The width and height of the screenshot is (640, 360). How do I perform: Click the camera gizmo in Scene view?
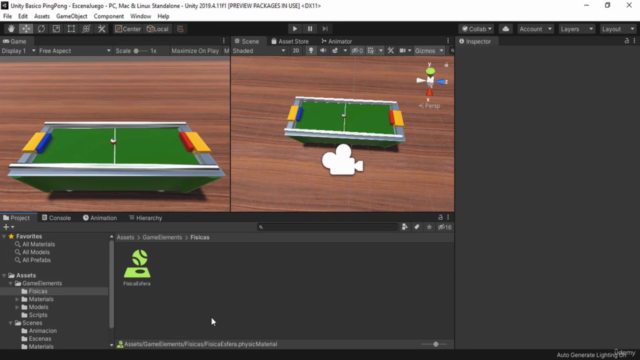[342, 161]
